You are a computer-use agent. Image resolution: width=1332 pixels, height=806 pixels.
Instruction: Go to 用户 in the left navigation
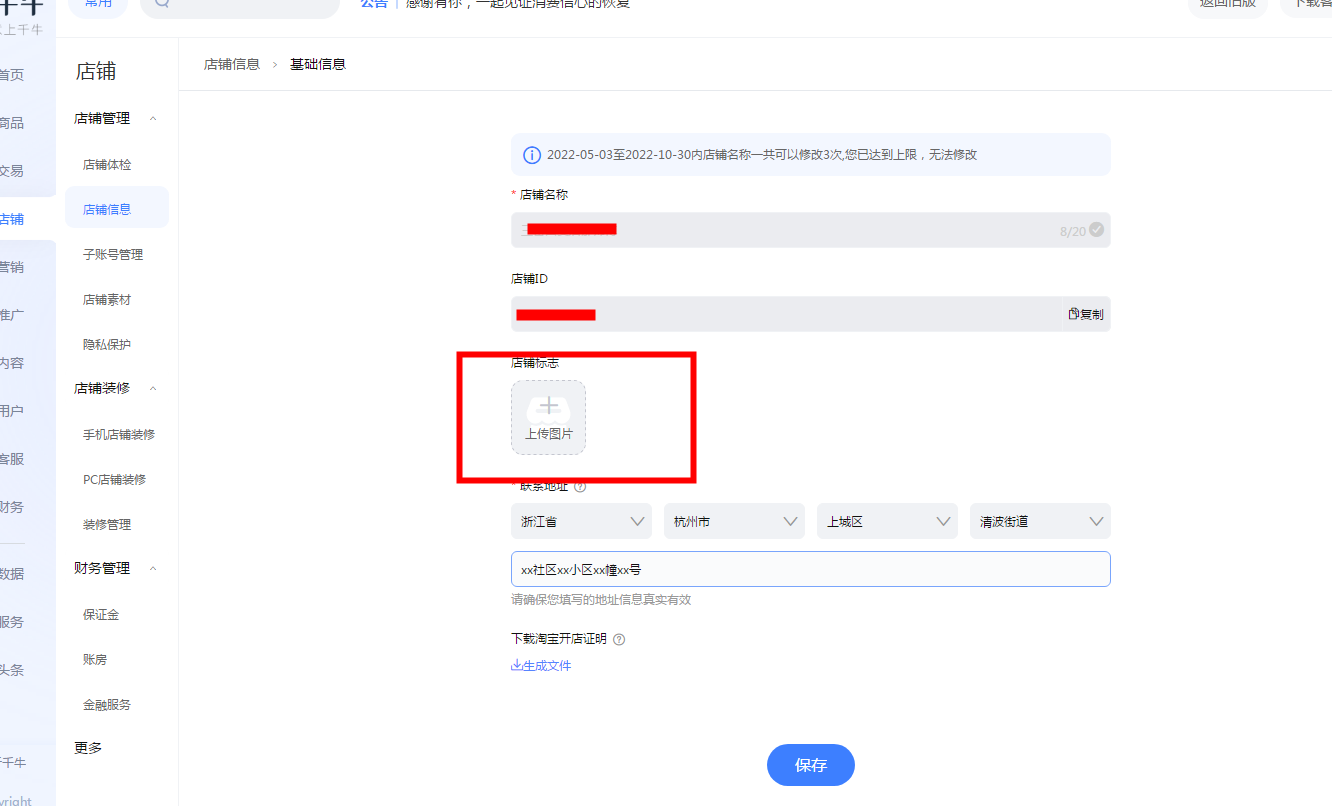click(12, 411)
